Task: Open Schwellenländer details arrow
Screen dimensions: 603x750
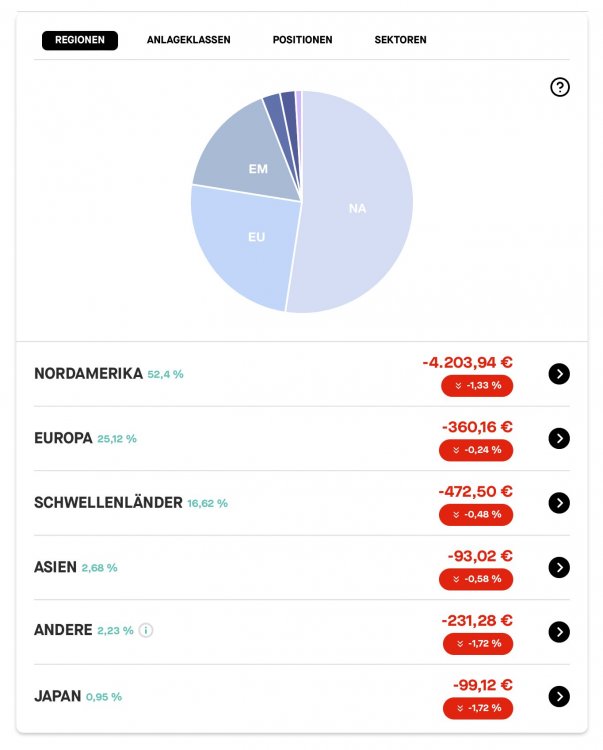Action: tap(559, 503)
